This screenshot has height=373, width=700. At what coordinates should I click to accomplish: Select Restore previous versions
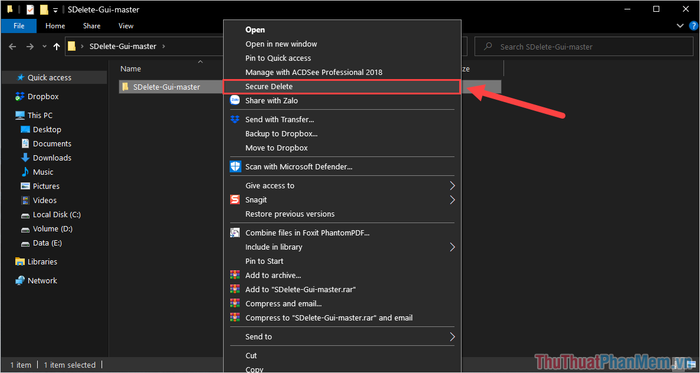[290, 214]
